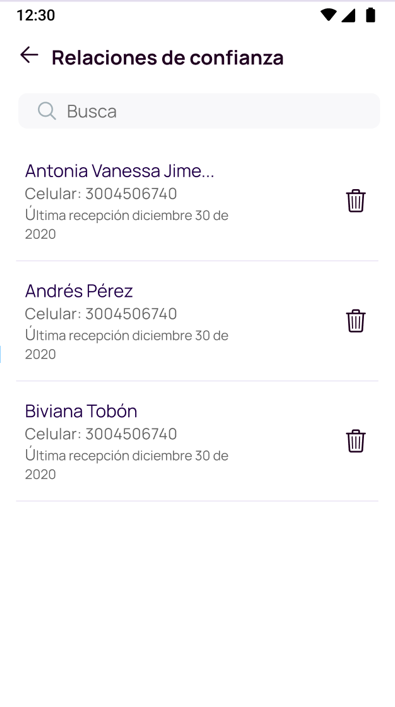Tap Celular number under Antonia Vanessa
Viewport: 395px width, 707px height.
(x=101, y=194)
